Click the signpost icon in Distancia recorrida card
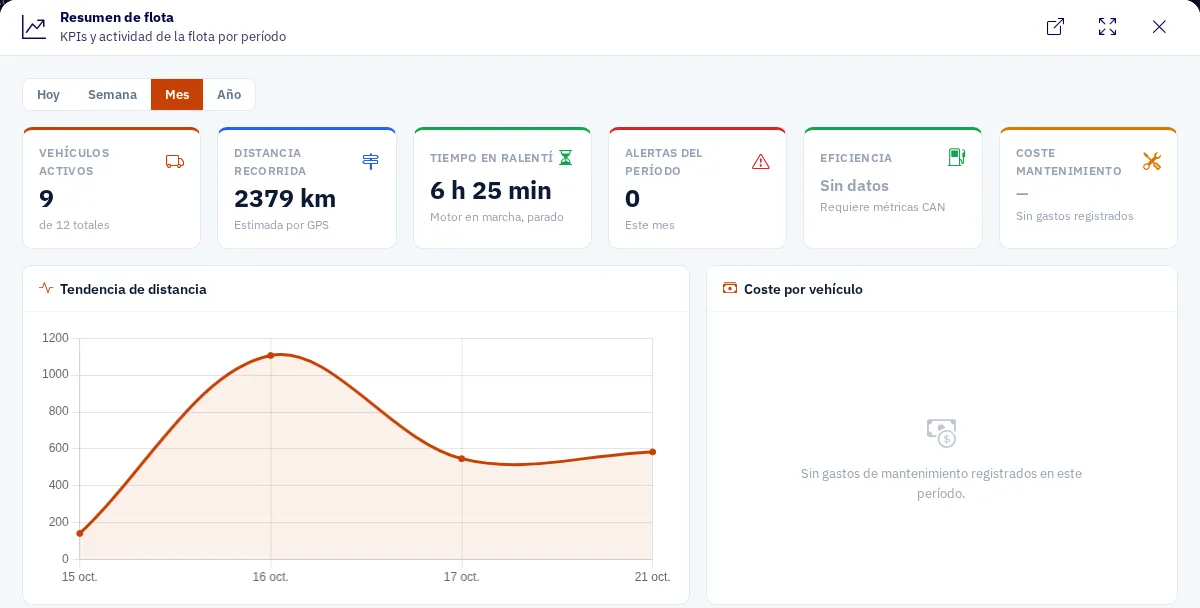1200x608 pixels. click(x=370, y=161)
